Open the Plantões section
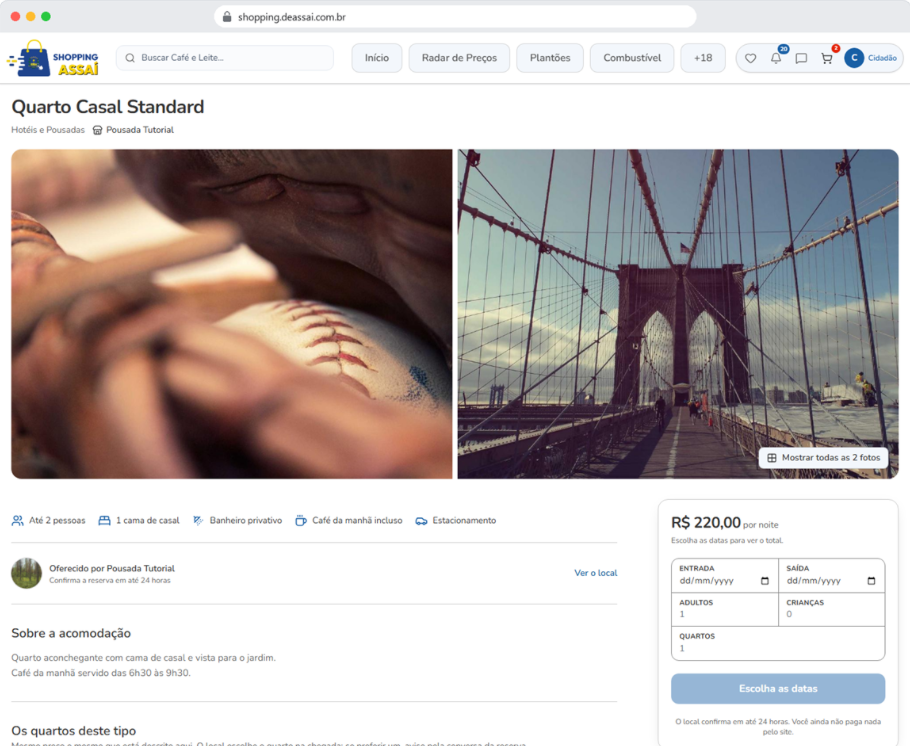The image size is (910, 746). (x=550, y=58)
